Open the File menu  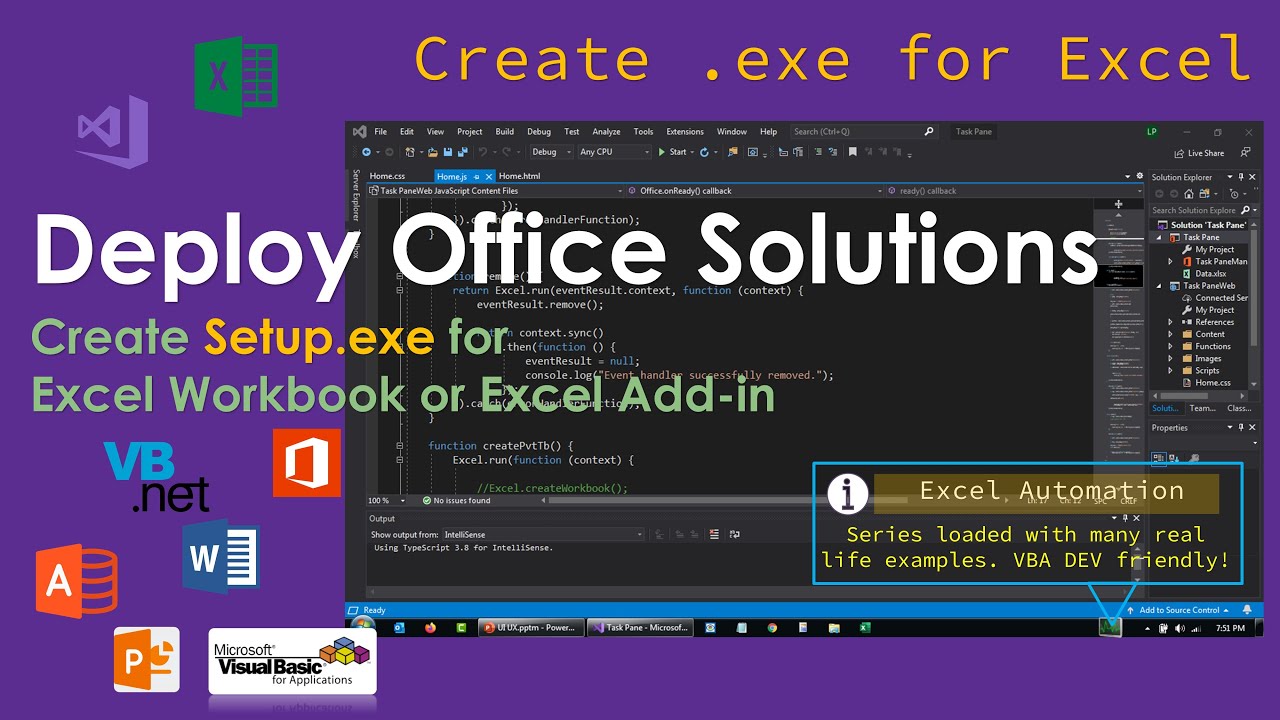coord(381,132)
